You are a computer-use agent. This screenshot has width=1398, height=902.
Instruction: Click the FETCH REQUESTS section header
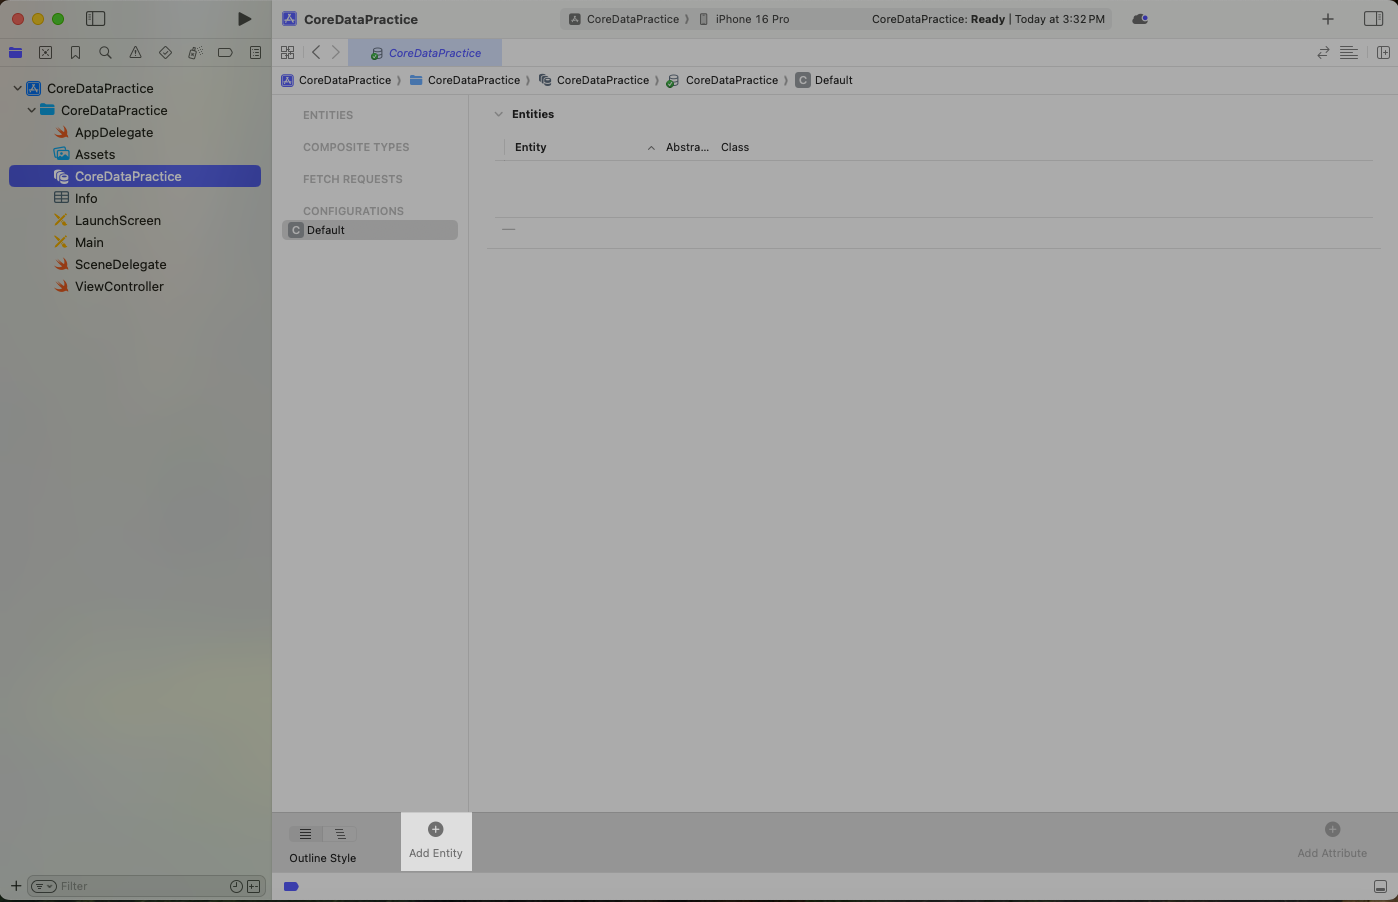tap(353, 179)
